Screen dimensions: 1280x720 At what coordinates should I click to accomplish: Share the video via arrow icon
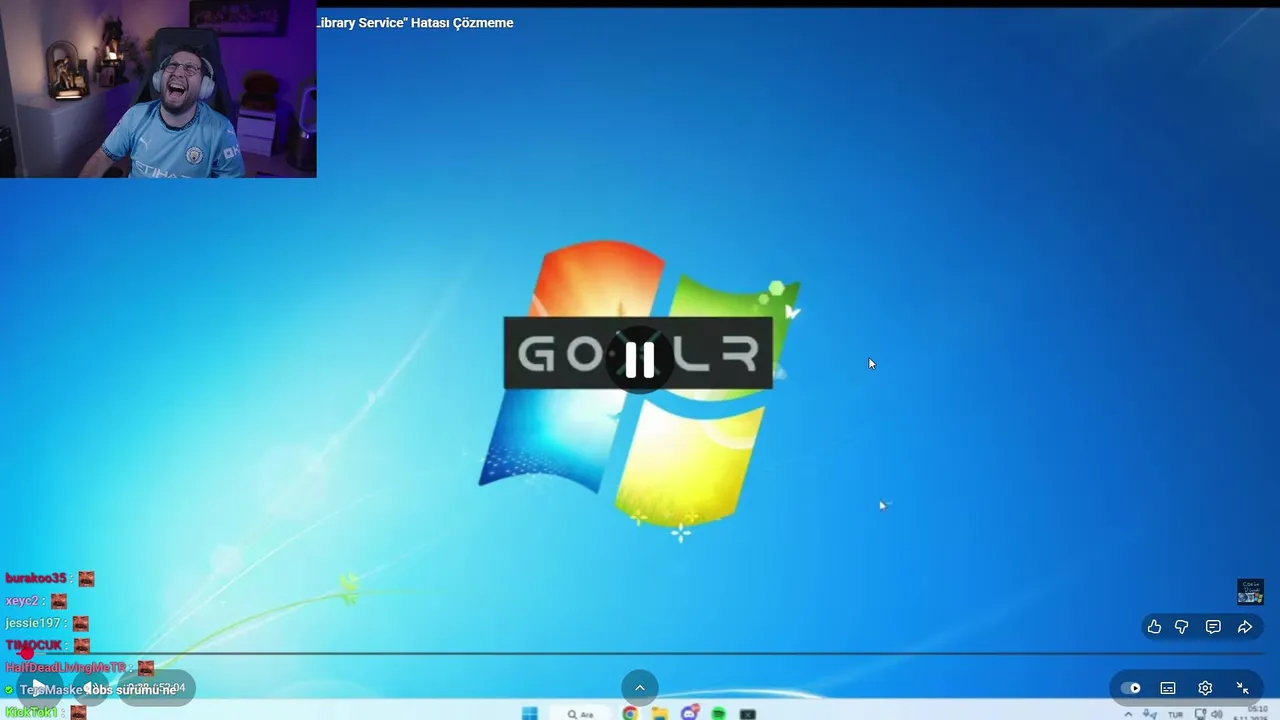click(1245, 627)
